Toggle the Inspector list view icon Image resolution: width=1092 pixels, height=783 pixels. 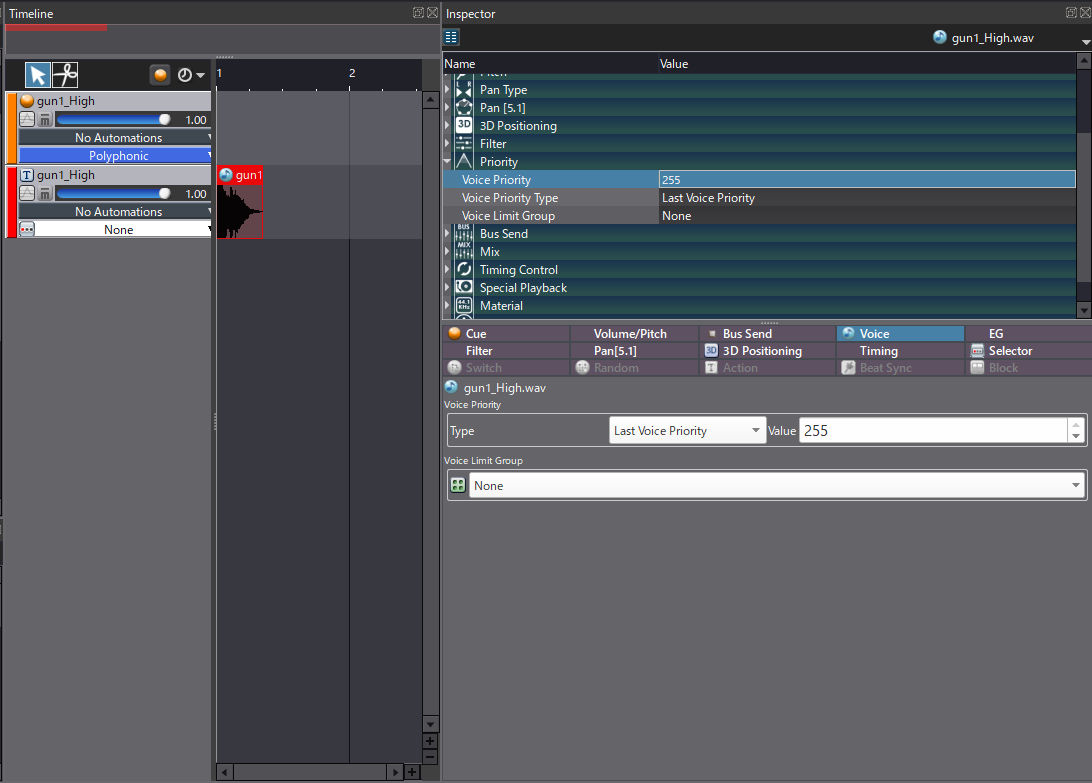pyautogui.click(x=451, y=37)
